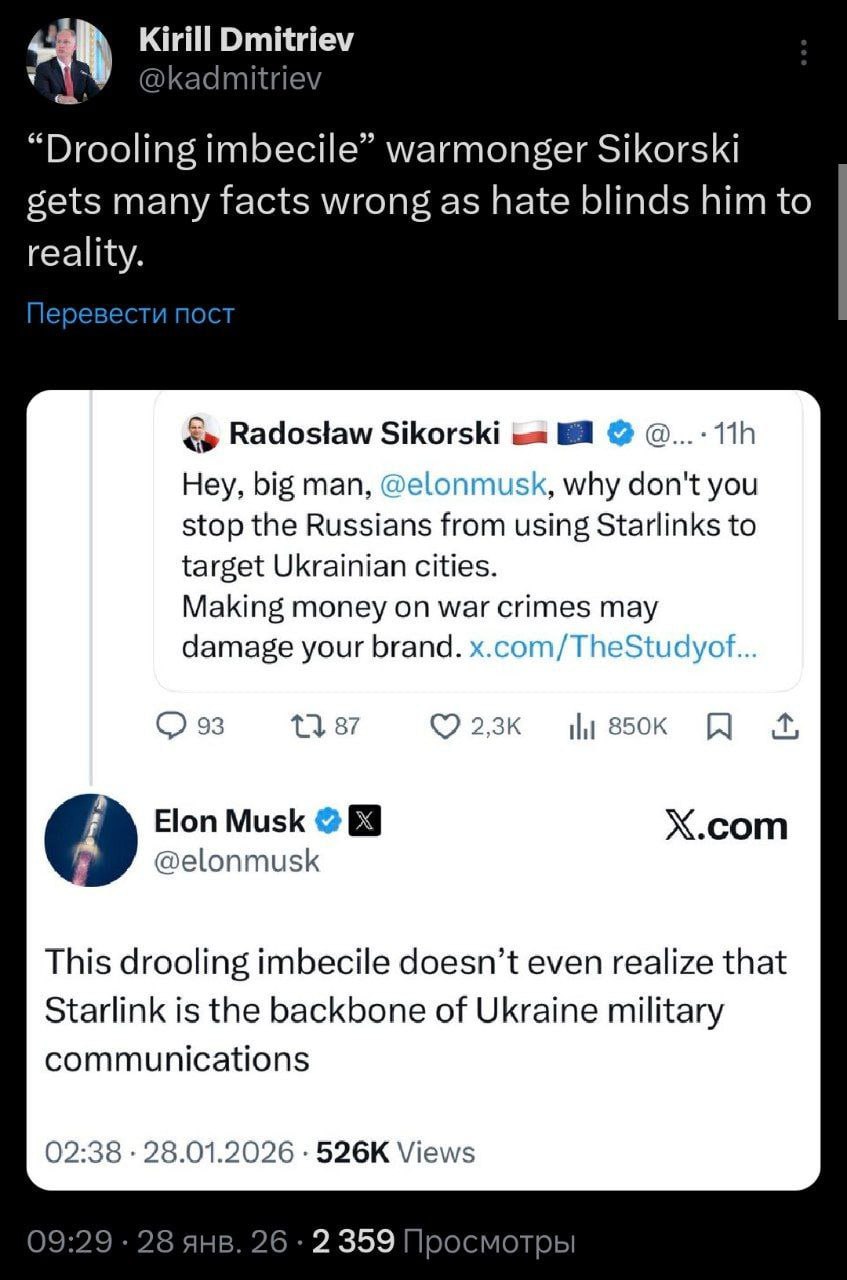Click Elon Musk's rocket profile picture

[x=92, y=841]
